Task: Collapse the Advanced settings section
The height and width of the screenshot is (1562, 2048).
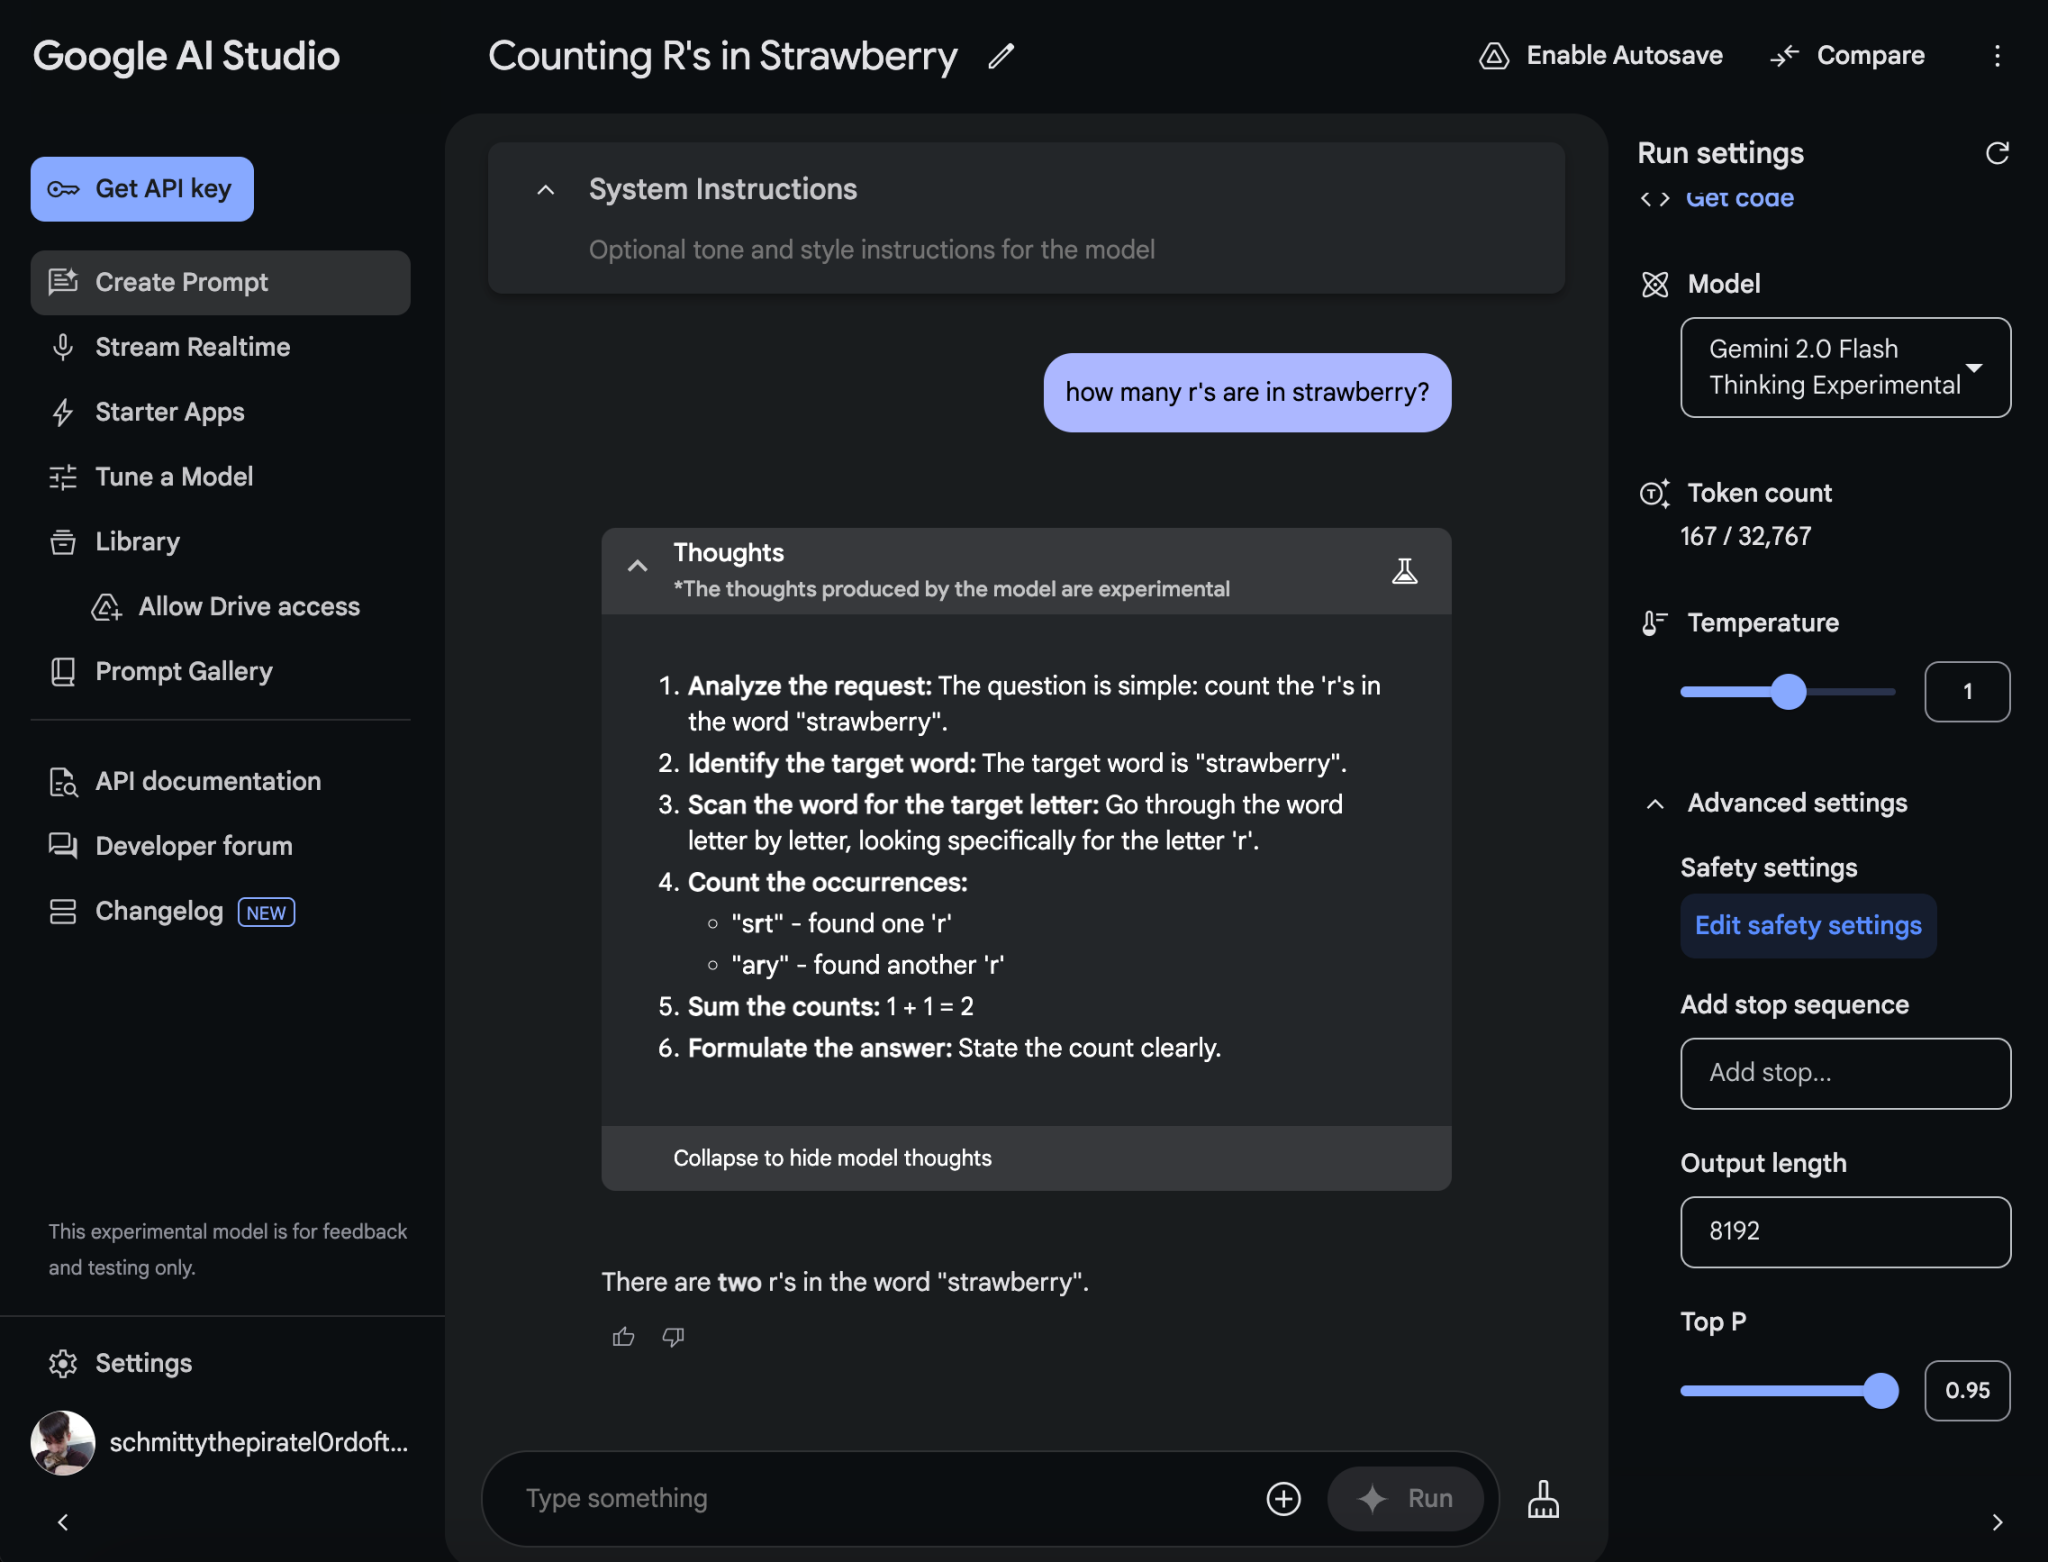Action: click(x=1656, y=804)
